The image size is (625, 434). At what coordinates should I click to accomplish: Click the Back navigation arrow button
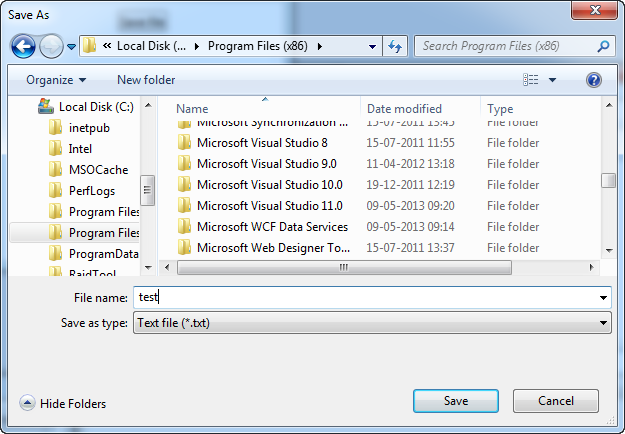(x=24, y=46)
